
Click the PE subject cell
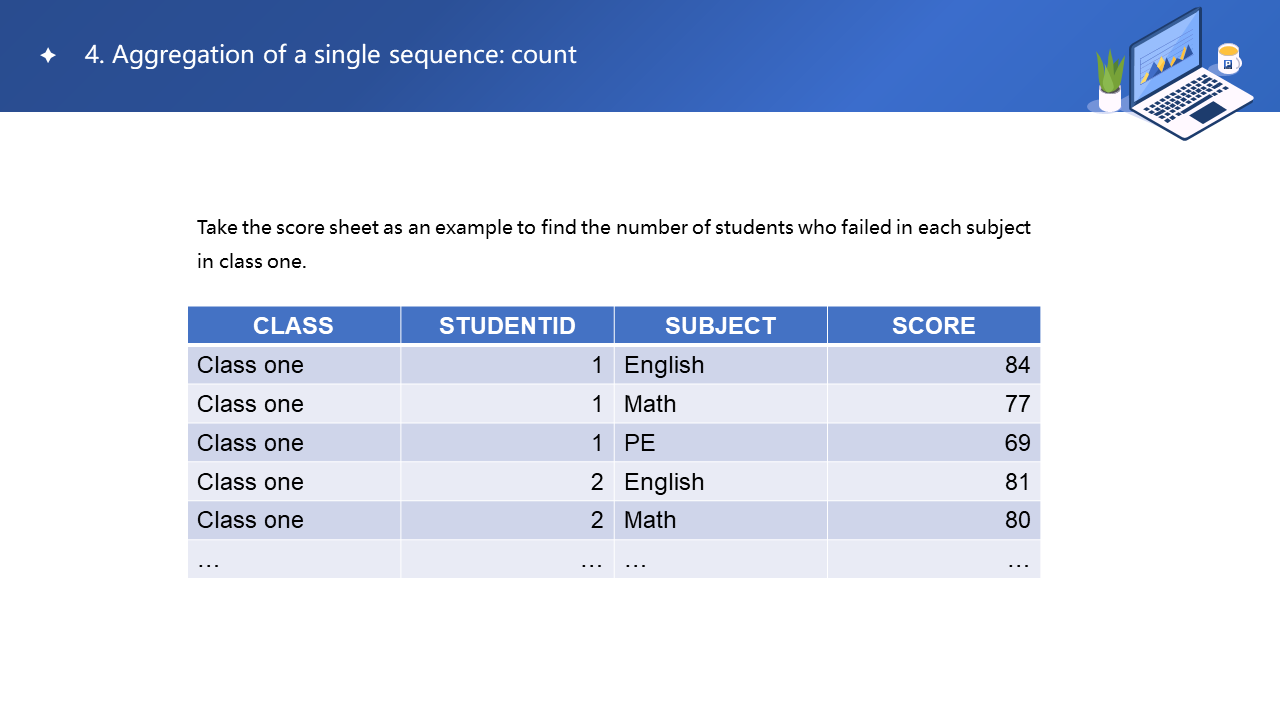pos(720,443)
